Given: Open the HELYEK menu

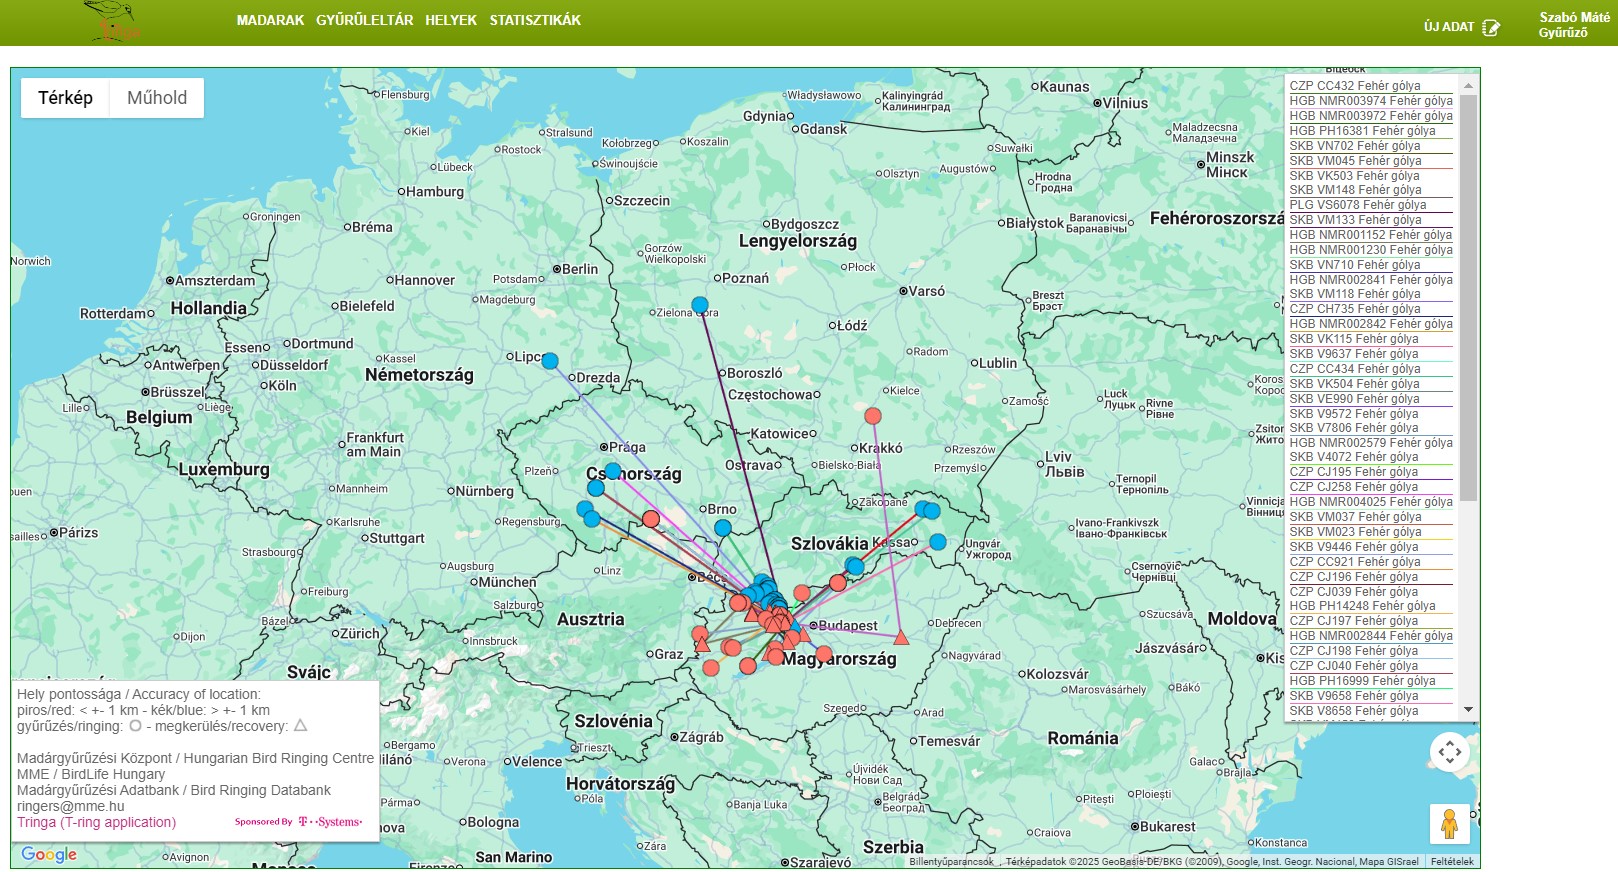Looking at the screenshot, I should (x=451, y=20).
